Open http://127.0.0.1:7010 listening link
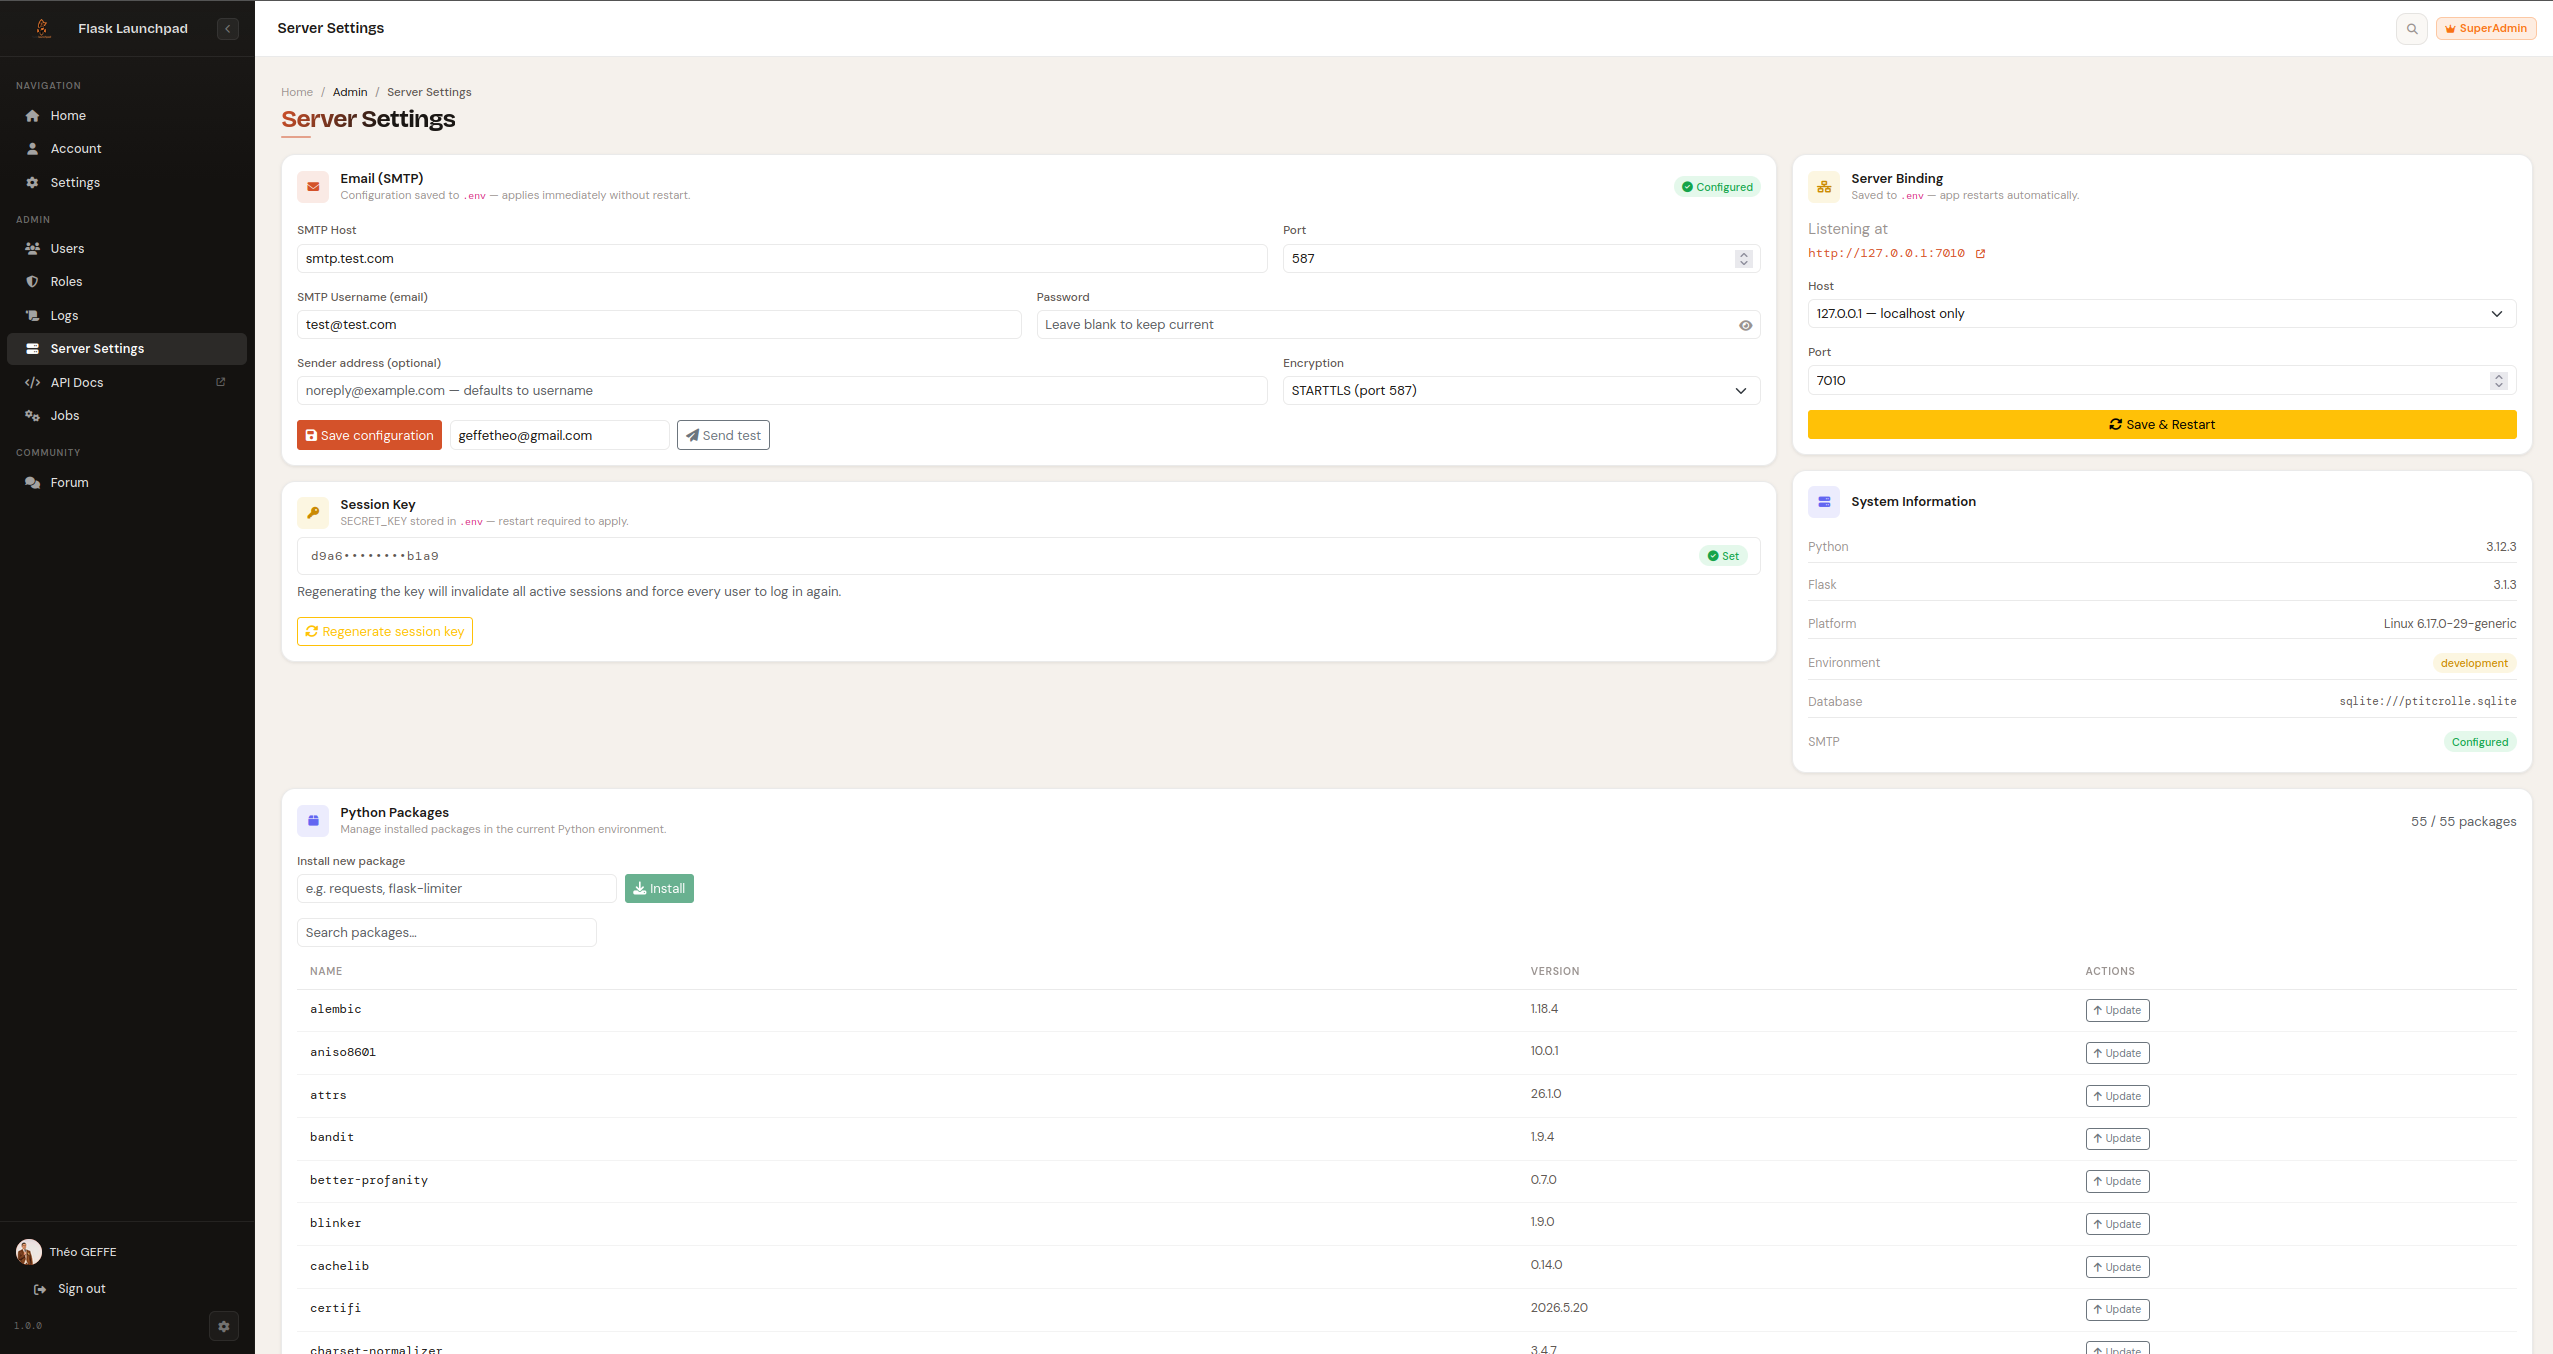 click(x=1886, y=254)
